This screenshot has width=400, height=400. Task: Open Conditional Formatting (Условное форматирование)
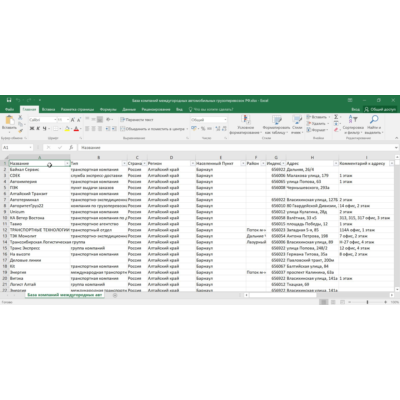pos(246,125)
